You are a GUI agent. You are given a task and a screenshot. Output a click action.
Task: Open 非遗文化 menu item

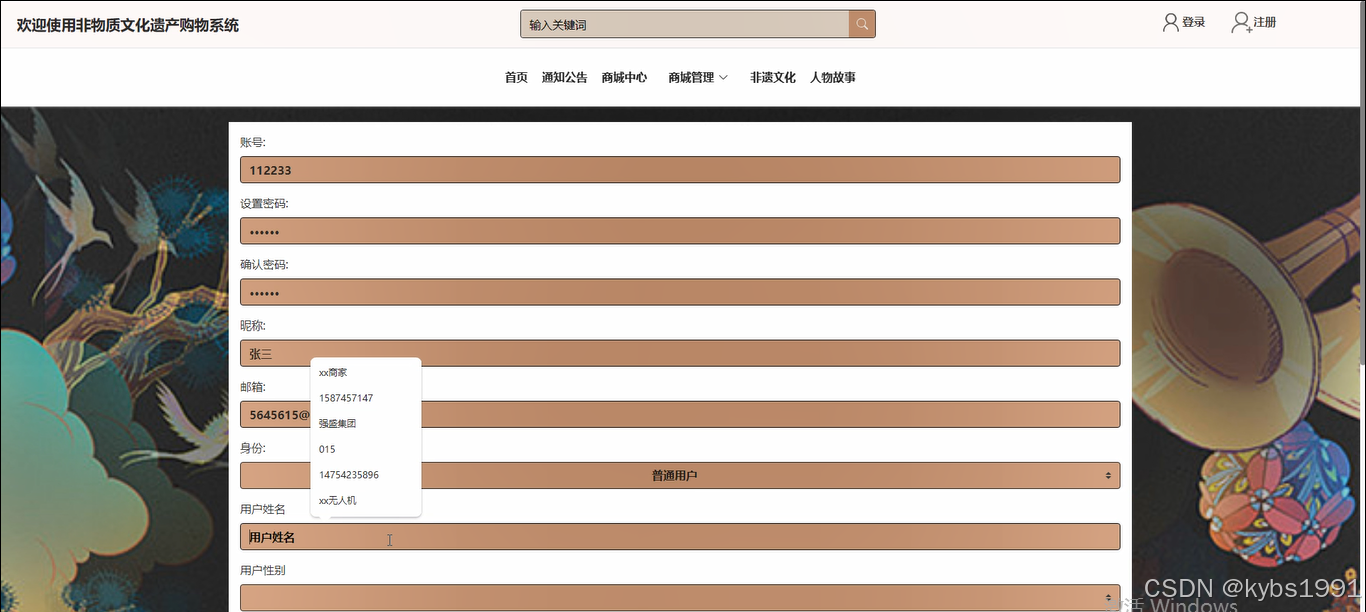pyautogui.click(x=773, y=77)
